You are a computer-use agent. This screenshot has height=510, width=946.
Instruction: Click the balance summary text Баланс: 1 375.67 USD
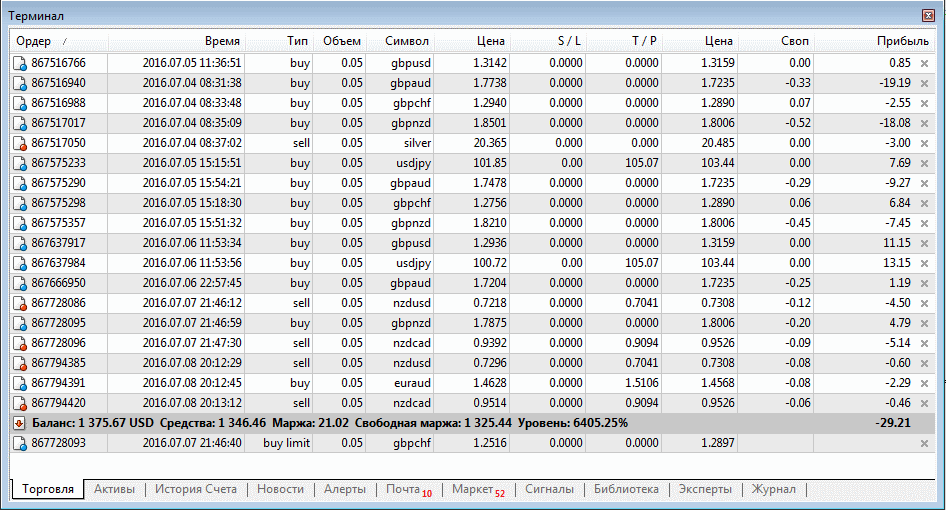pyautogui.click(x=93, y=423)
